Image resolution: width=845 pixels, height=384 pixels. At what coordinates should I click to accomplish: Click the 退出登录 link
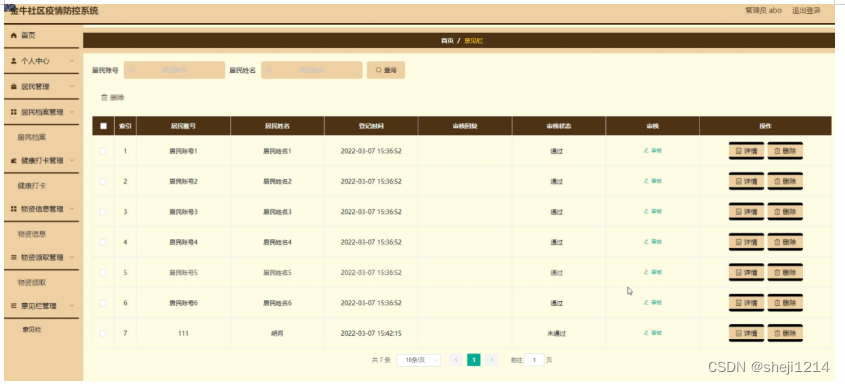pyautogui.click(x=806, y=10)
